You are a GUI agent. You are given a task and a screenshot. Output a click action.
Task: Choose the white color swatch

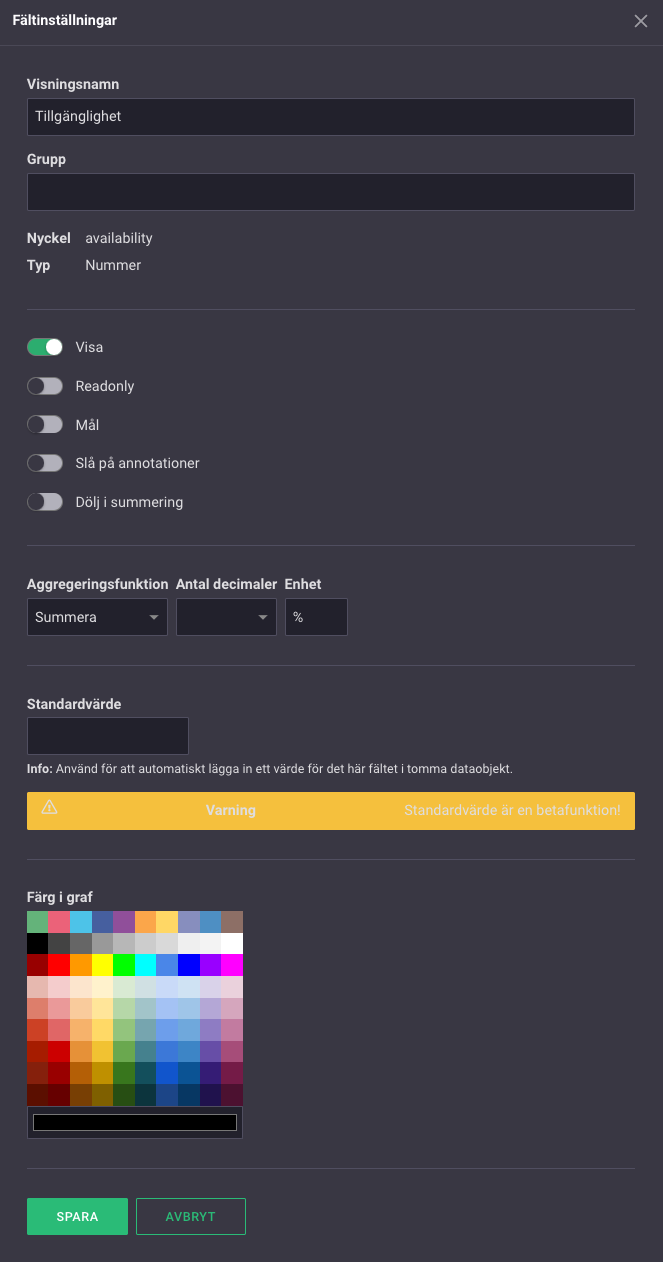(x=232, y=943)
